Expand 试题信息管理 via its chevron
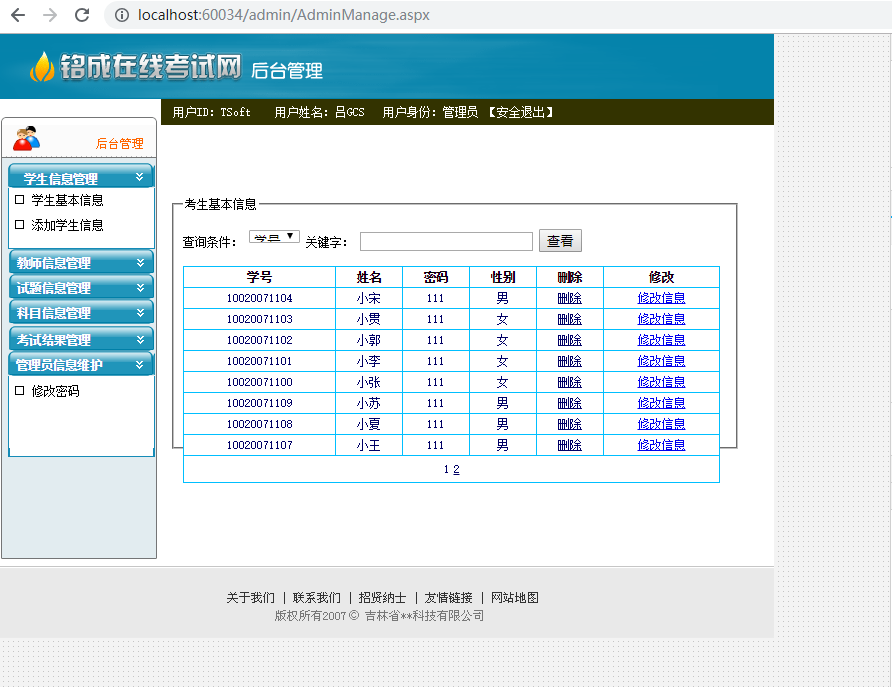Image resolution: width=892 pixels, height=687 pixels. click(140, 288)
